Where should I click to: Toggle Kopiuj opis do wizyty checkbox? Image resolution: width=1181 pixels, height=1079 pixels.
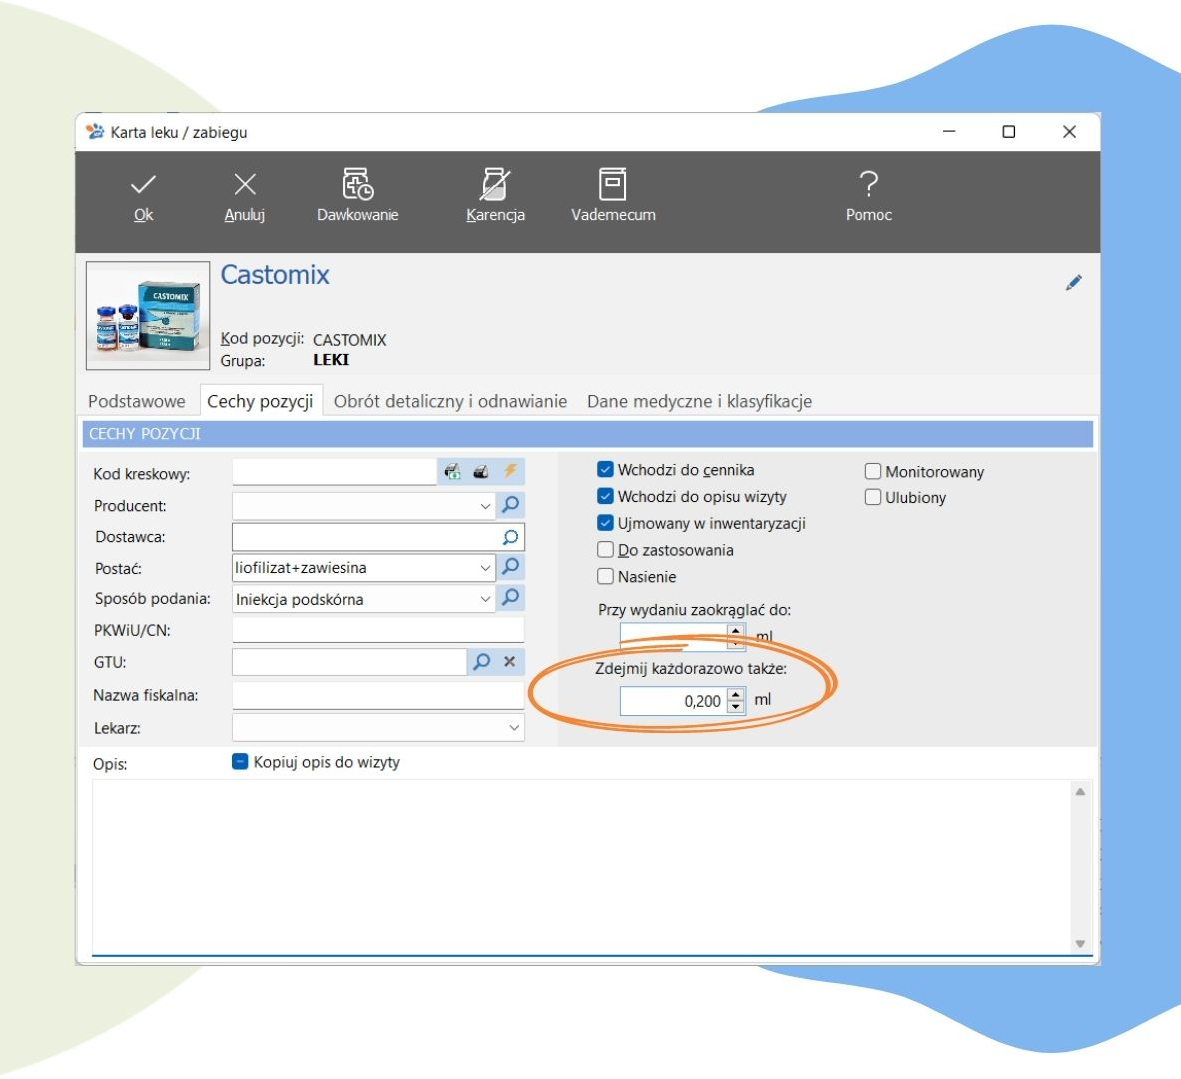click(240, 762)
